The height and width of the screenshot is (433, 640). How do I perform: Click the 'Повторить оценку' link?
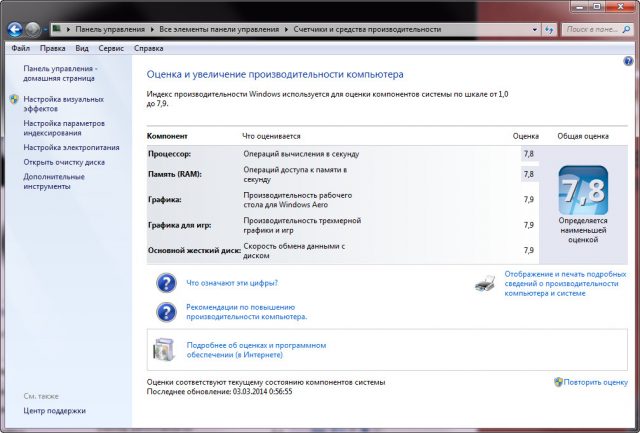[x=595, y=382]
